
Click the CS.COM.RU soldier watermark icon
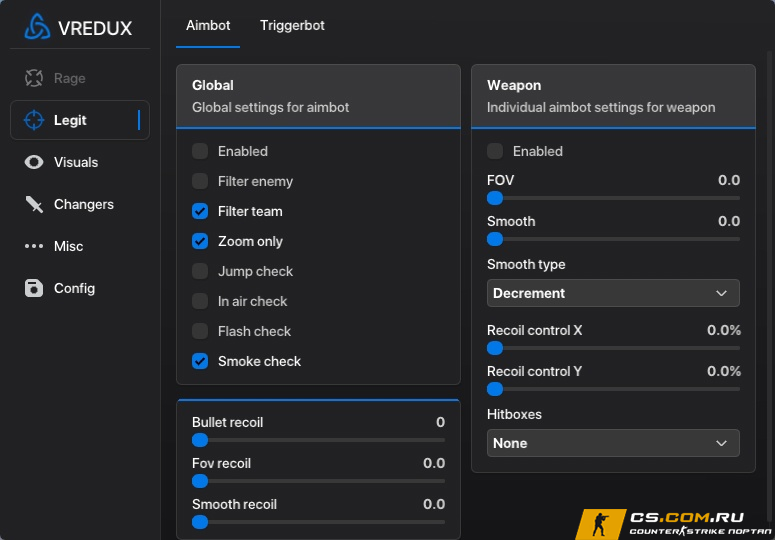601,524
